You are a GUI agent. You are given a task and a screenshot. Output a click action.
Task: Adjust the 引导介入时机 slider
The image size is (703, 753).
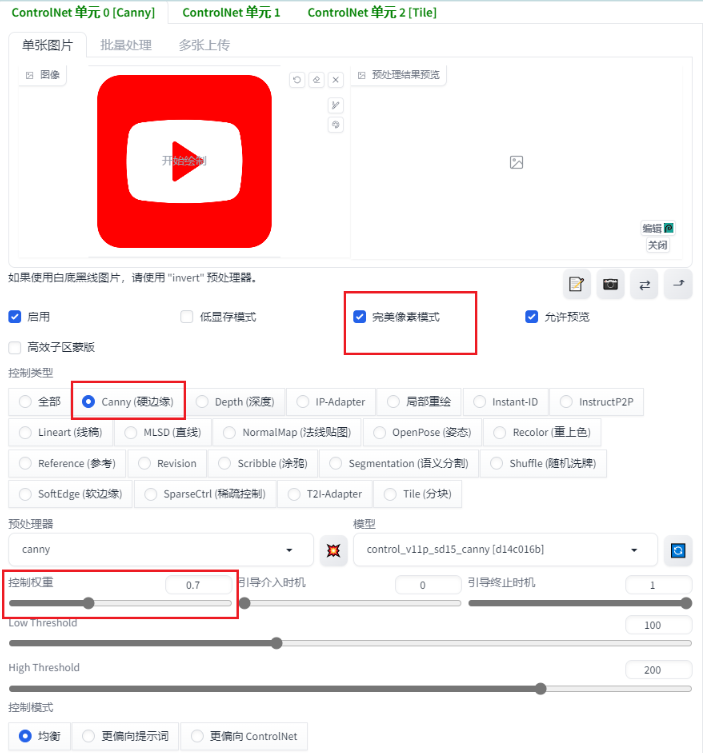[350, 603]
